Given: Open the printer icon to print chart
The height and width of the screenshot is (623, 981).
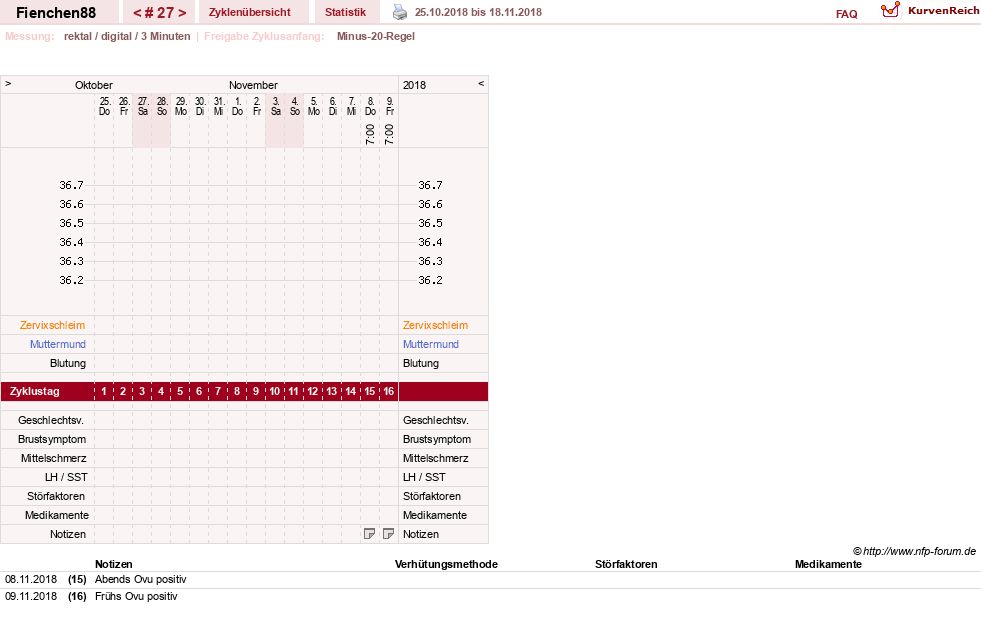Looking at the screenshot, I should (x=400, y=12).
